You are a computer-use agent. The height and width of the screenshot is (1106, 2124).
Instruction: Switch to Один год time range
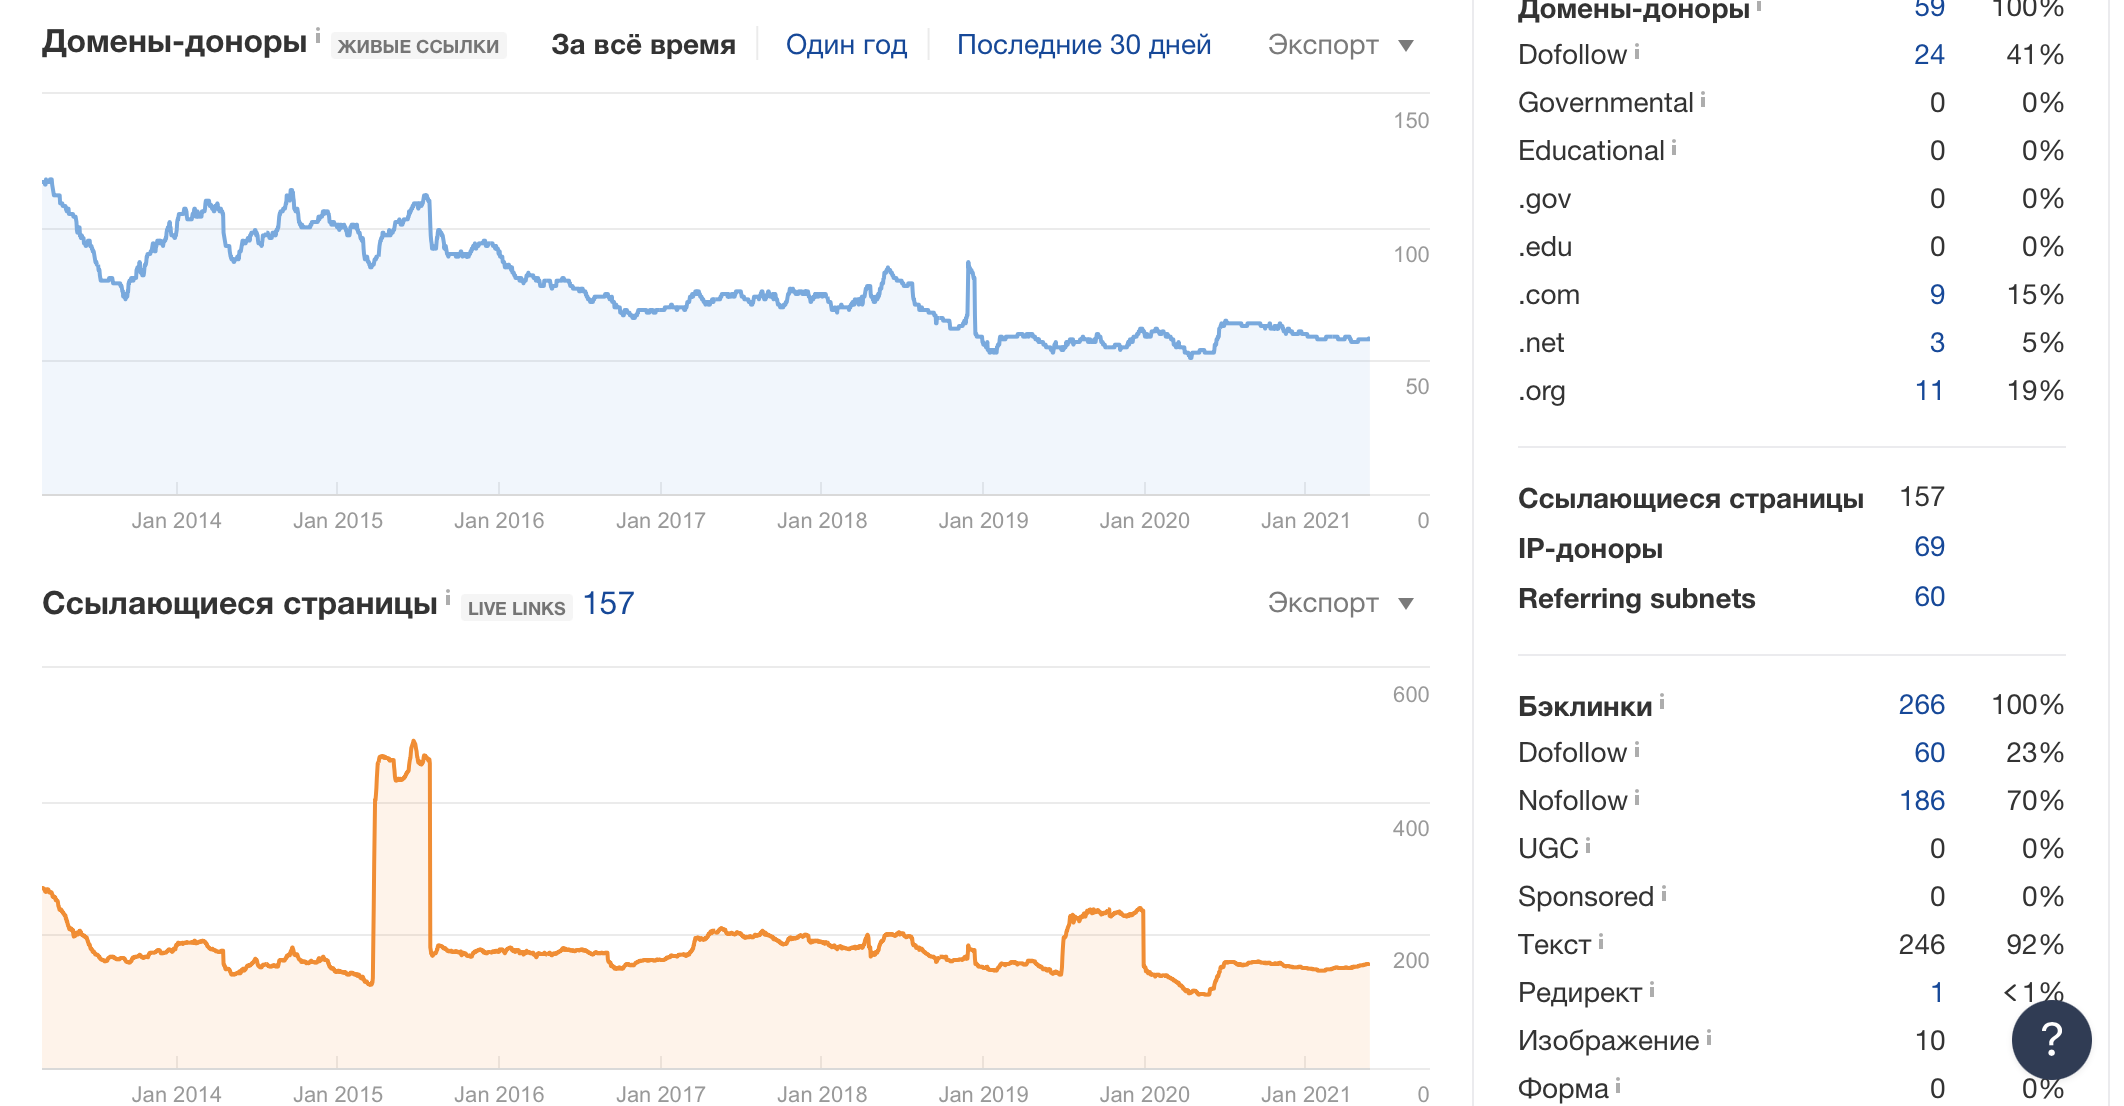(x=846, y=45)
